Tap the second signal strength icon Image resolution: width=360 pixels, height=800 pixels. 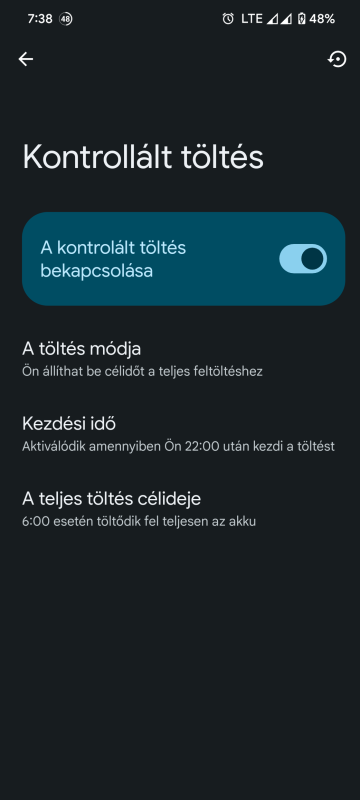point(287,19)
